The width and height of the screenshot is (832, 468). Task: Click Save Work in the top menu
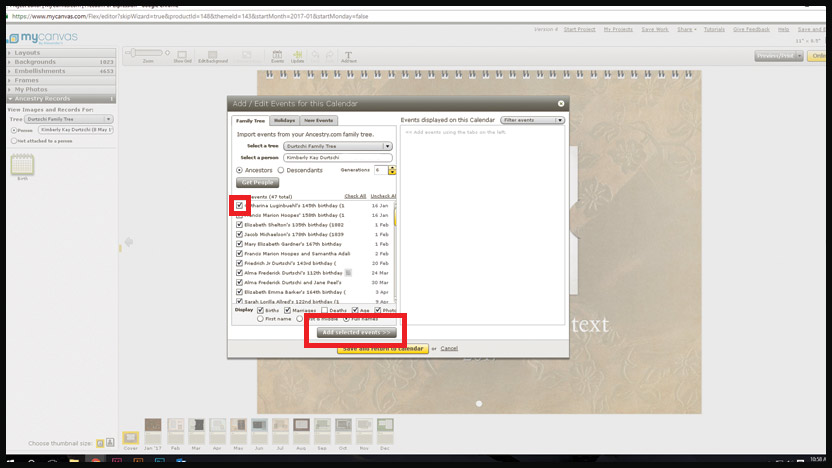click(655, 29)
